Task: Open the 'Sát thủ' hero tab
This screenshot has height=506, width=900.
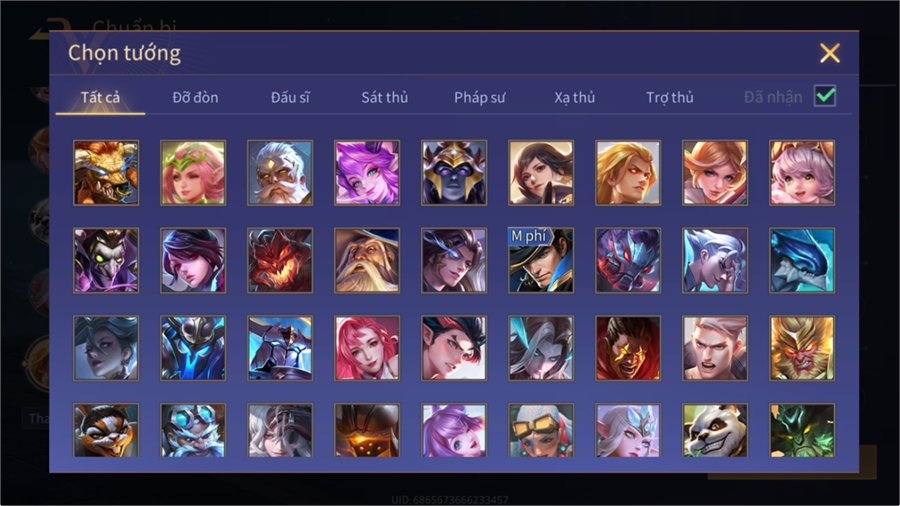Action: click(x=385, y=98)
